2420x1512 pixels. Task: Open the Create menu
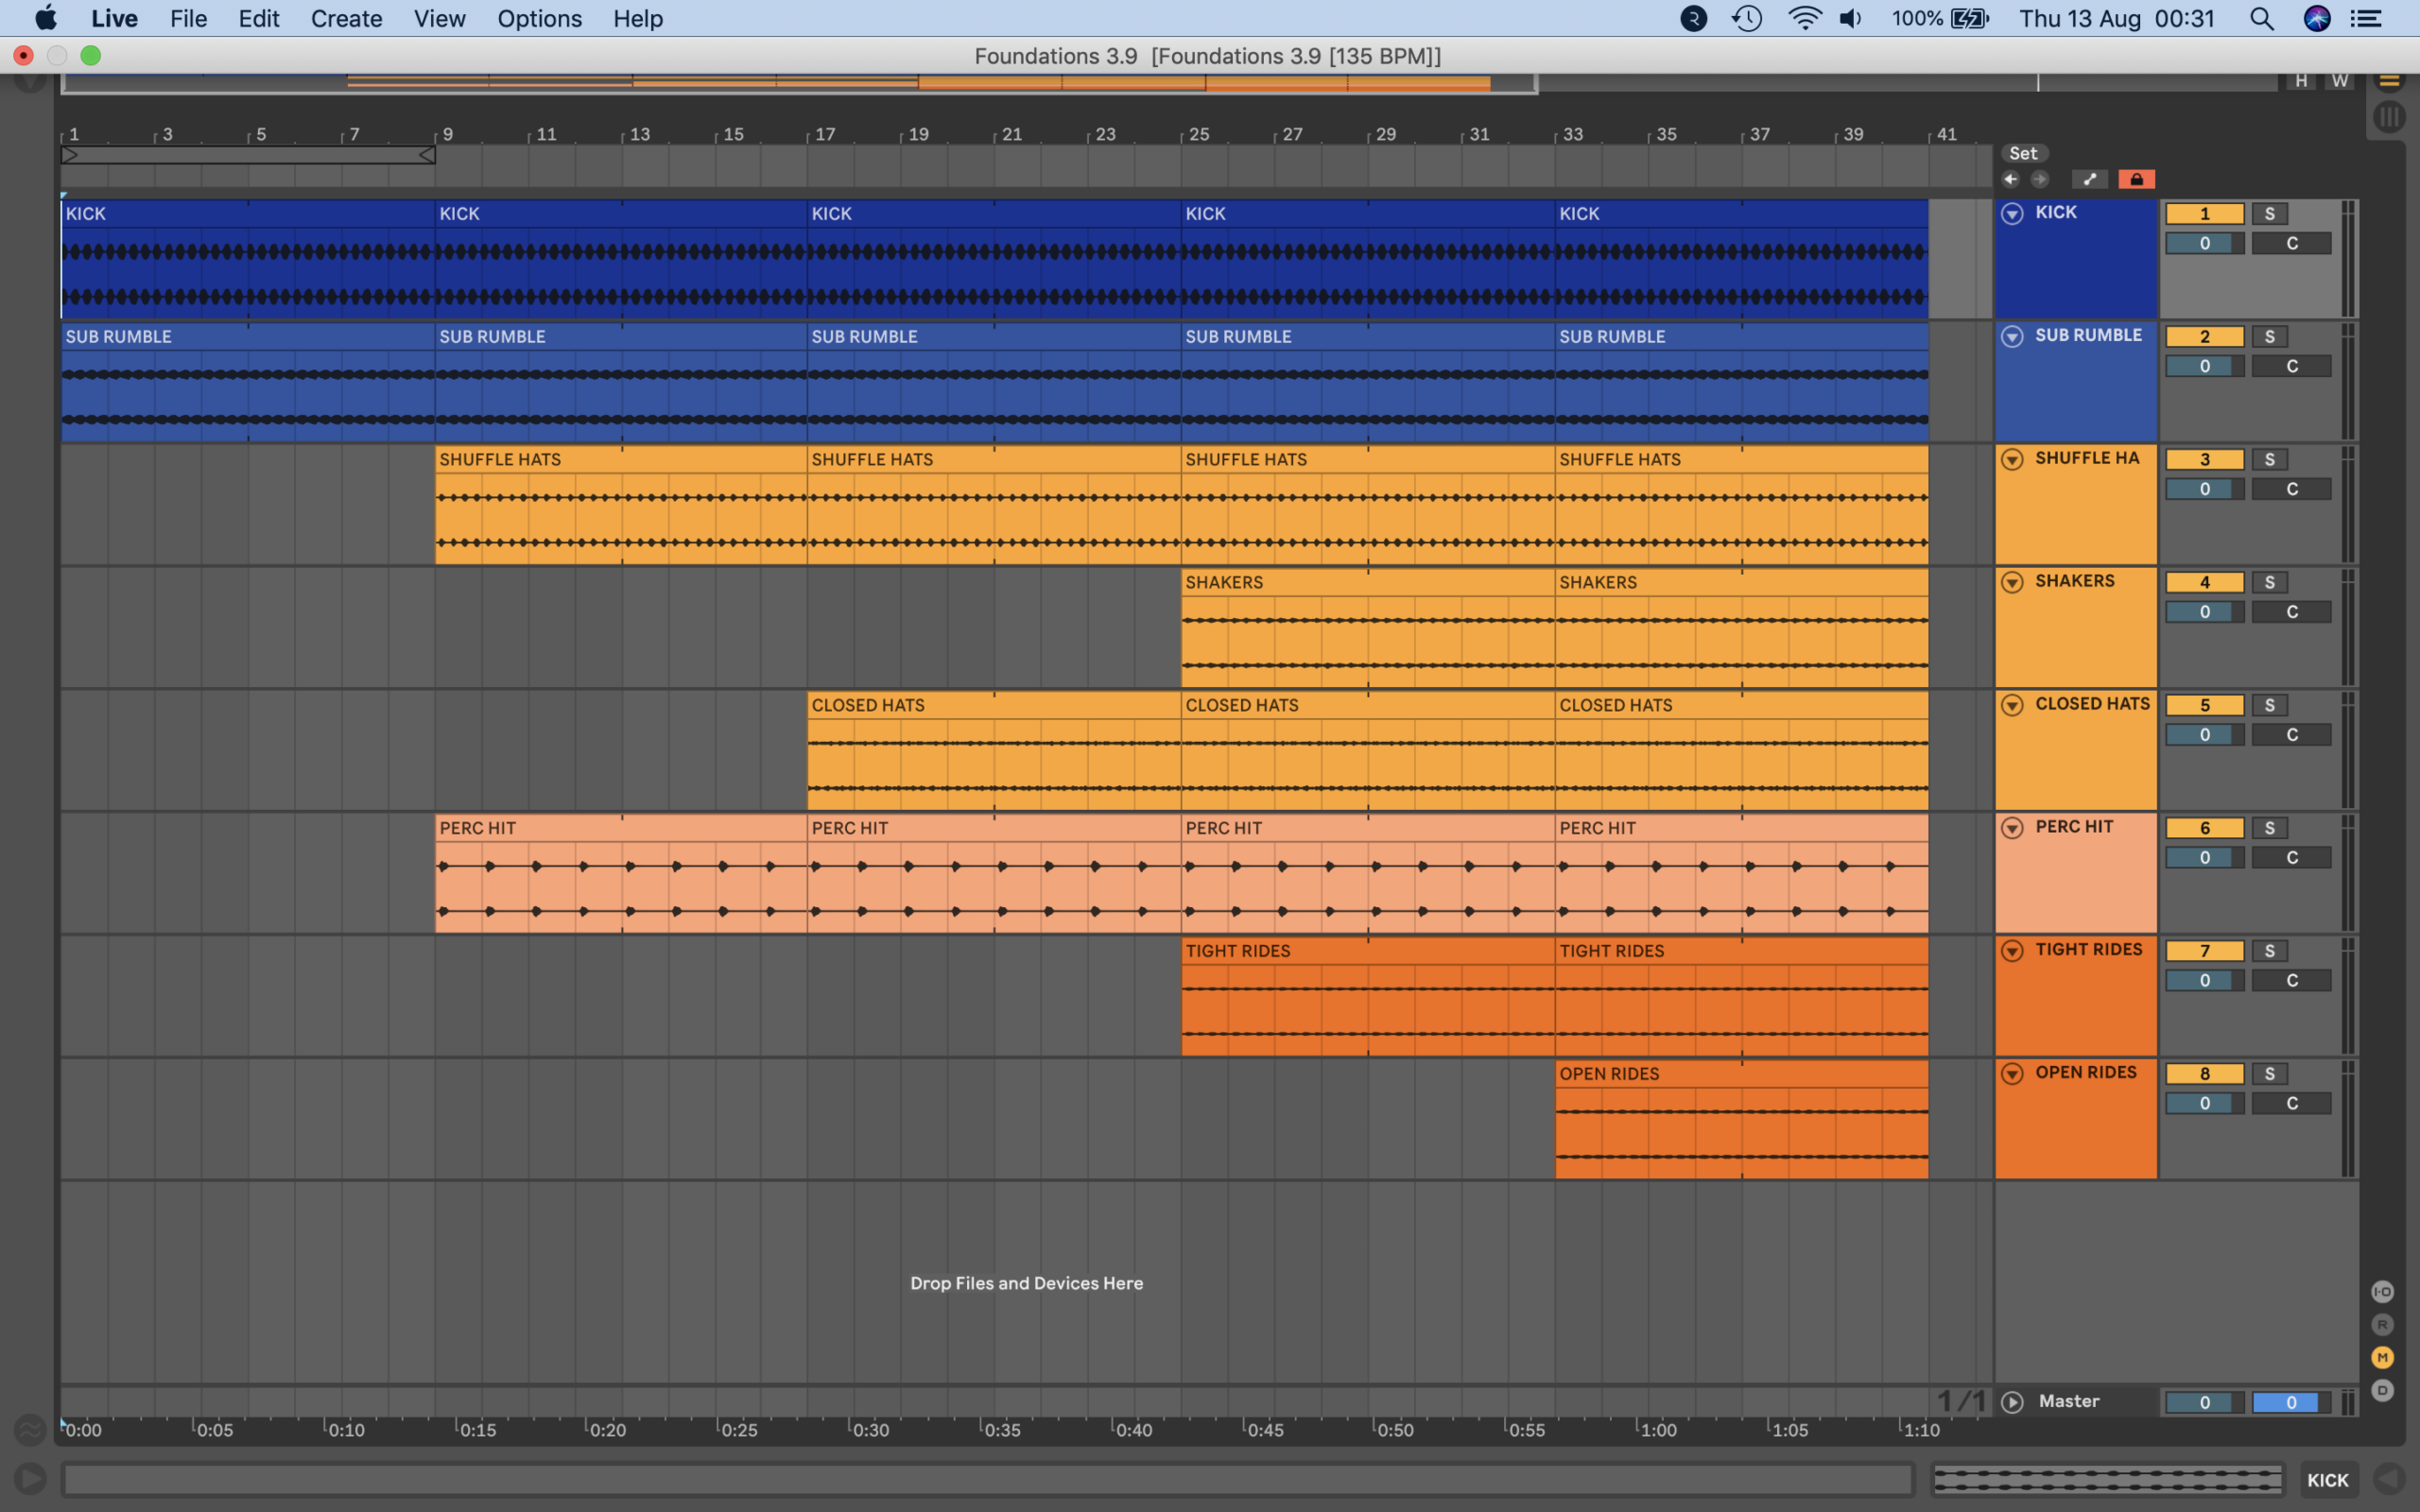click(x=346, y=19)
